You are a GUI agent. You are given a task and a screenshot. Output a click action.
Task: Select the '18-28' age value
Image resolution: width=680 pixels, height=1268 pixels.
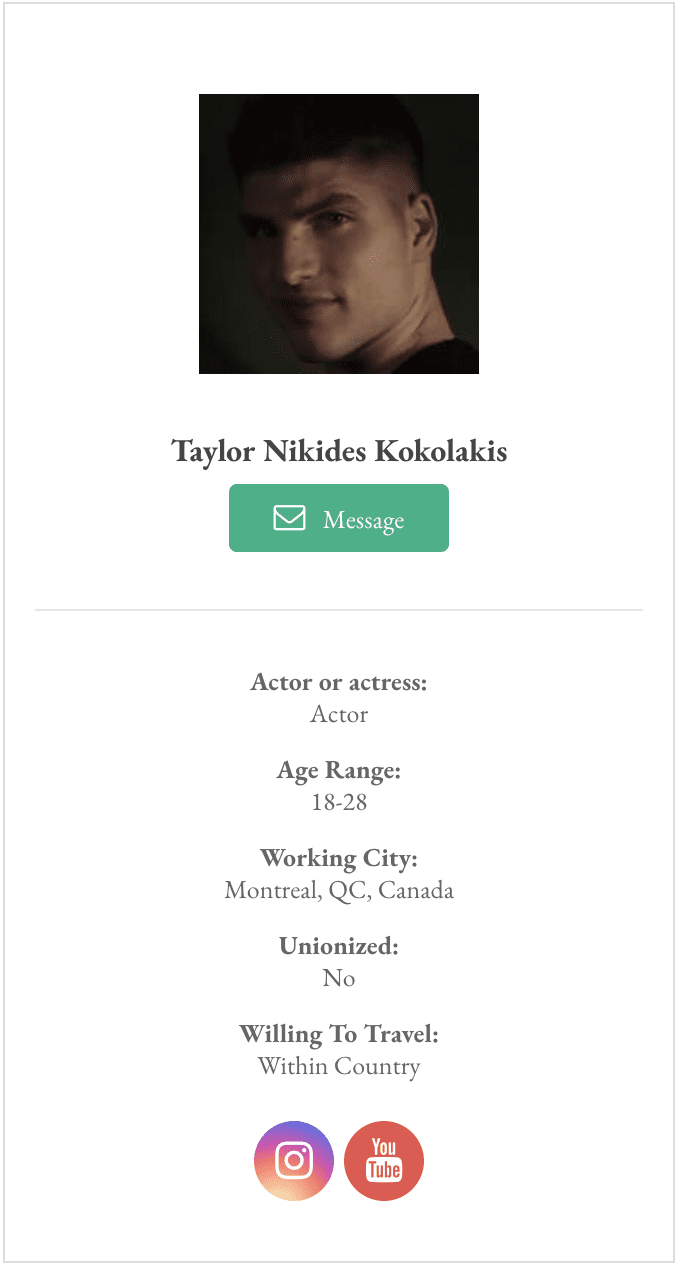[x=339, y=802]
